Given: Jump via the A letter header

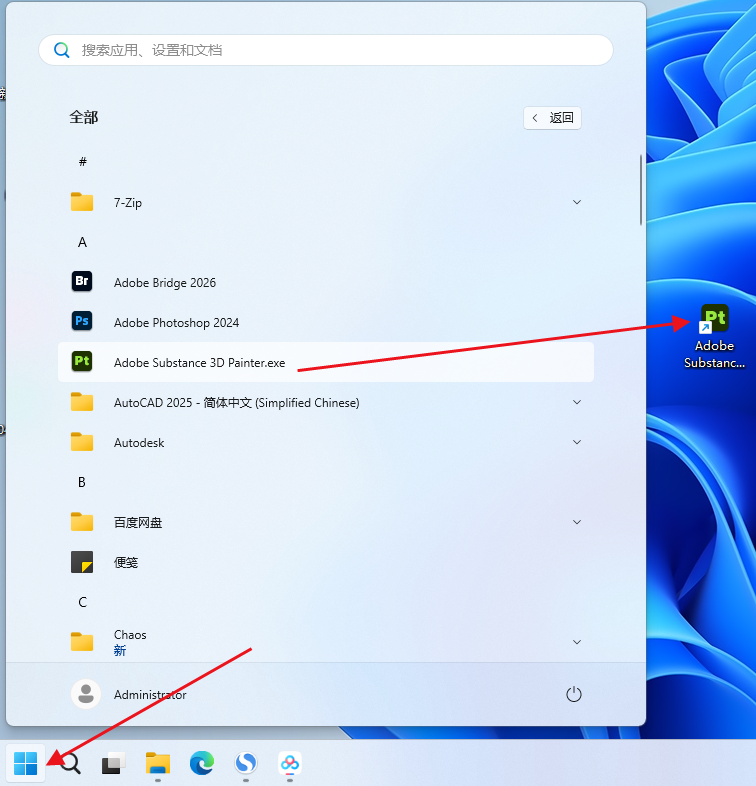Looking at the screenshot, I should pyautogui.click(x=82, y=243).
